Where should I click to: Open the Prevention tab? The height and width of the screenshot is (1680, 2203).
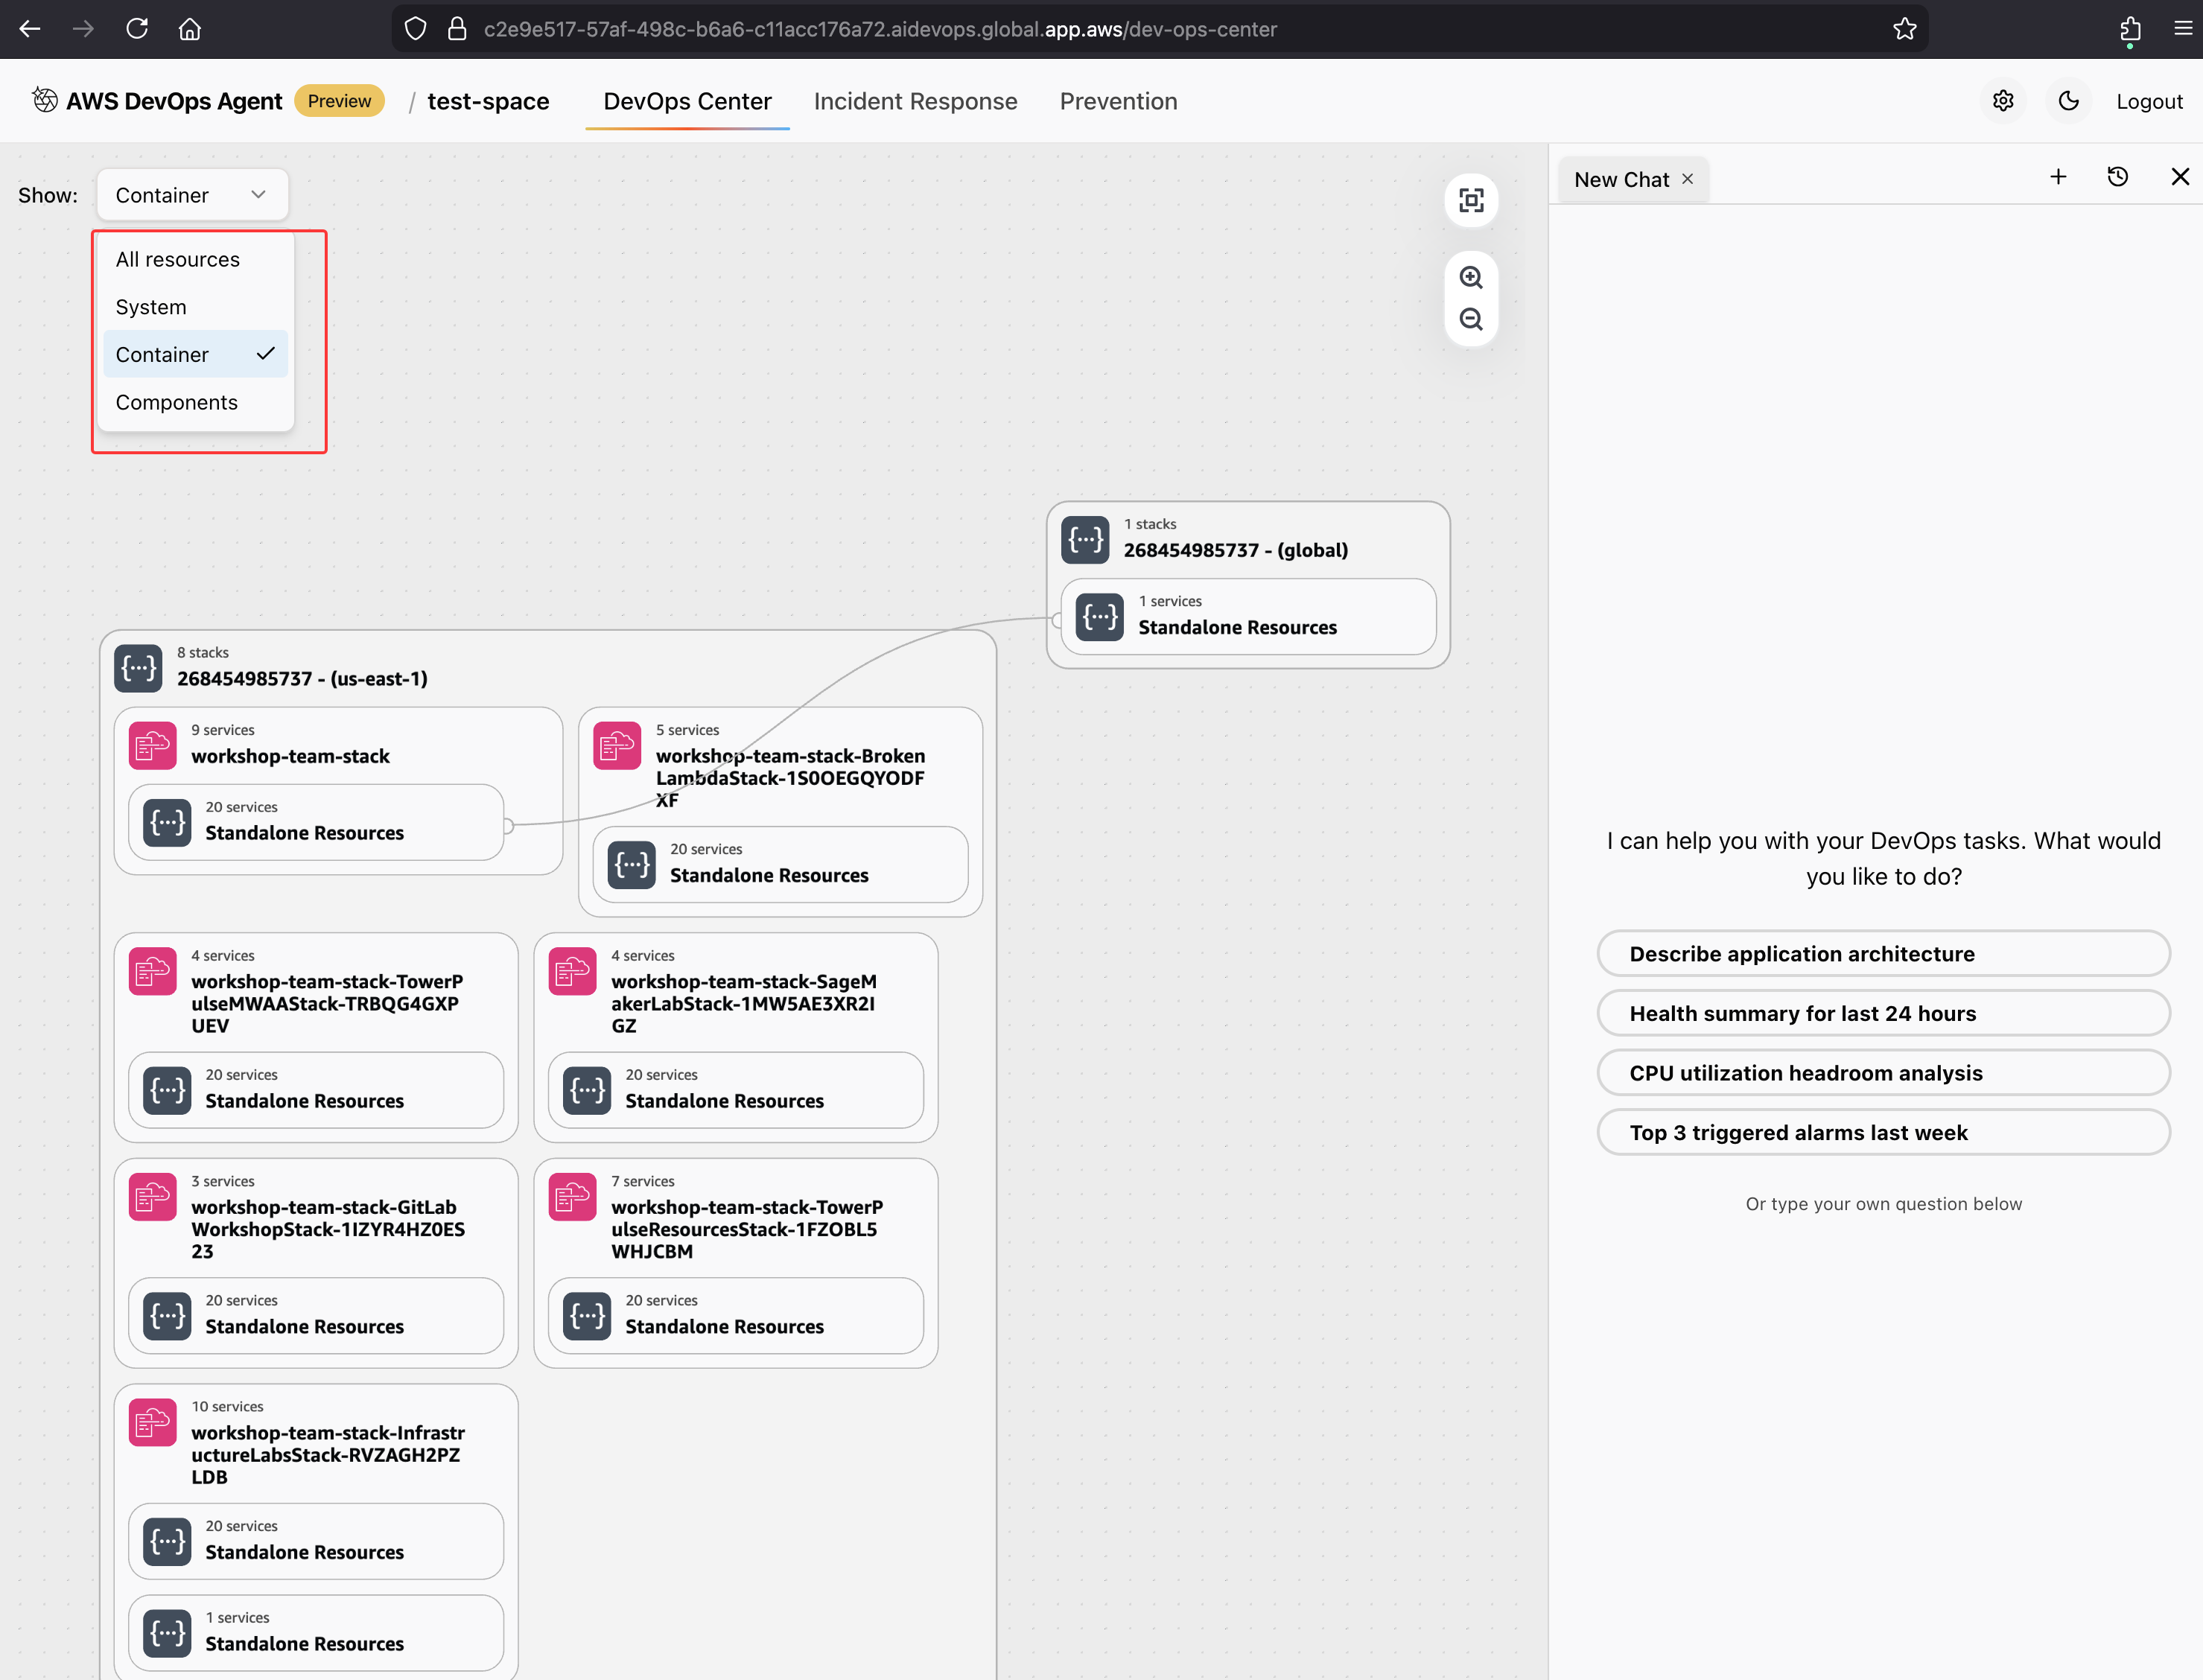click(1118, 101)
